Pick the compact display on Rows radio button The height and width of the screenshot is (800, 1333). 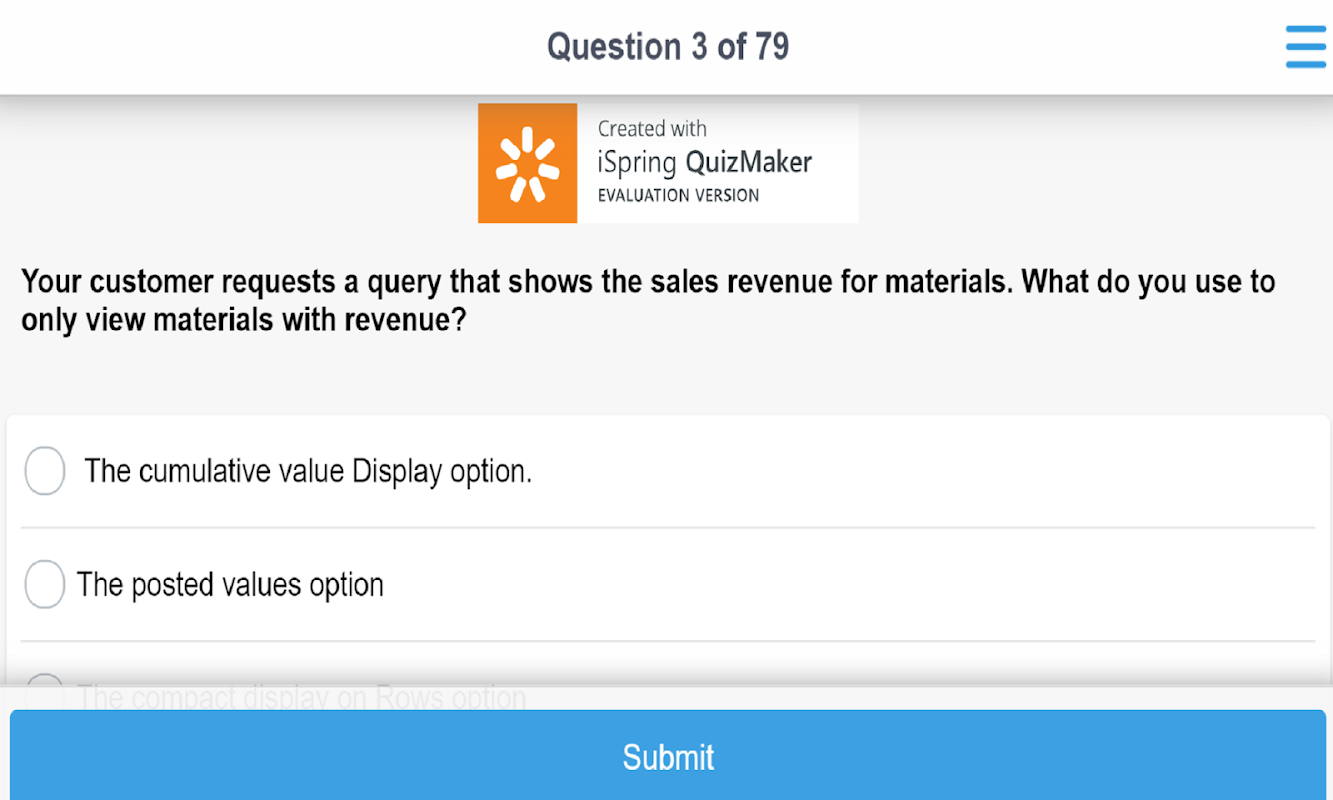(x=45, y=691)
